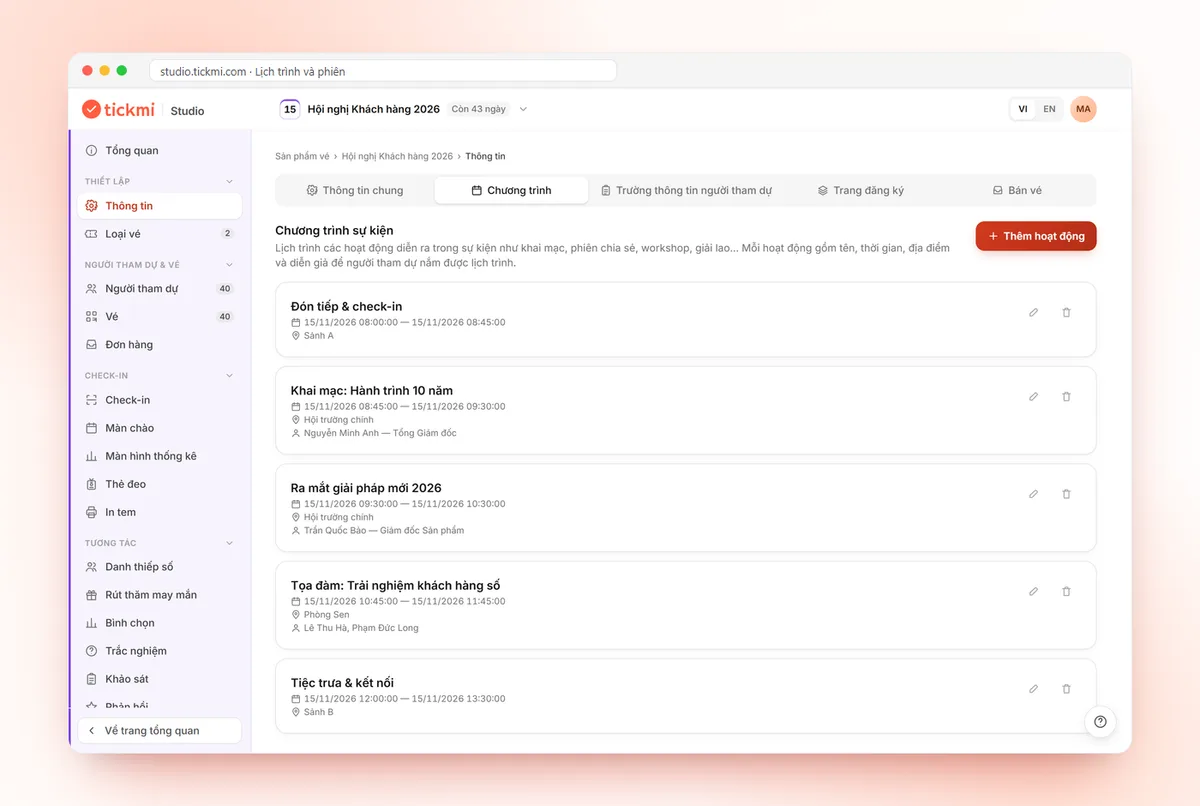Open Danh thiếp số in the sidebar
This screenshot has width=1200, height=806.
[160, 567]
